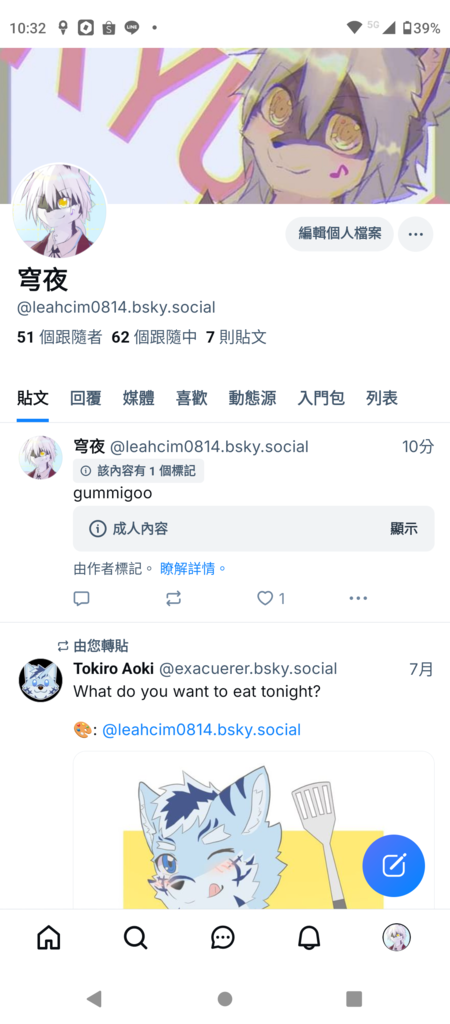View the 62 個跟隨中 list
The image size is (450, 1024).
point(154,338)
